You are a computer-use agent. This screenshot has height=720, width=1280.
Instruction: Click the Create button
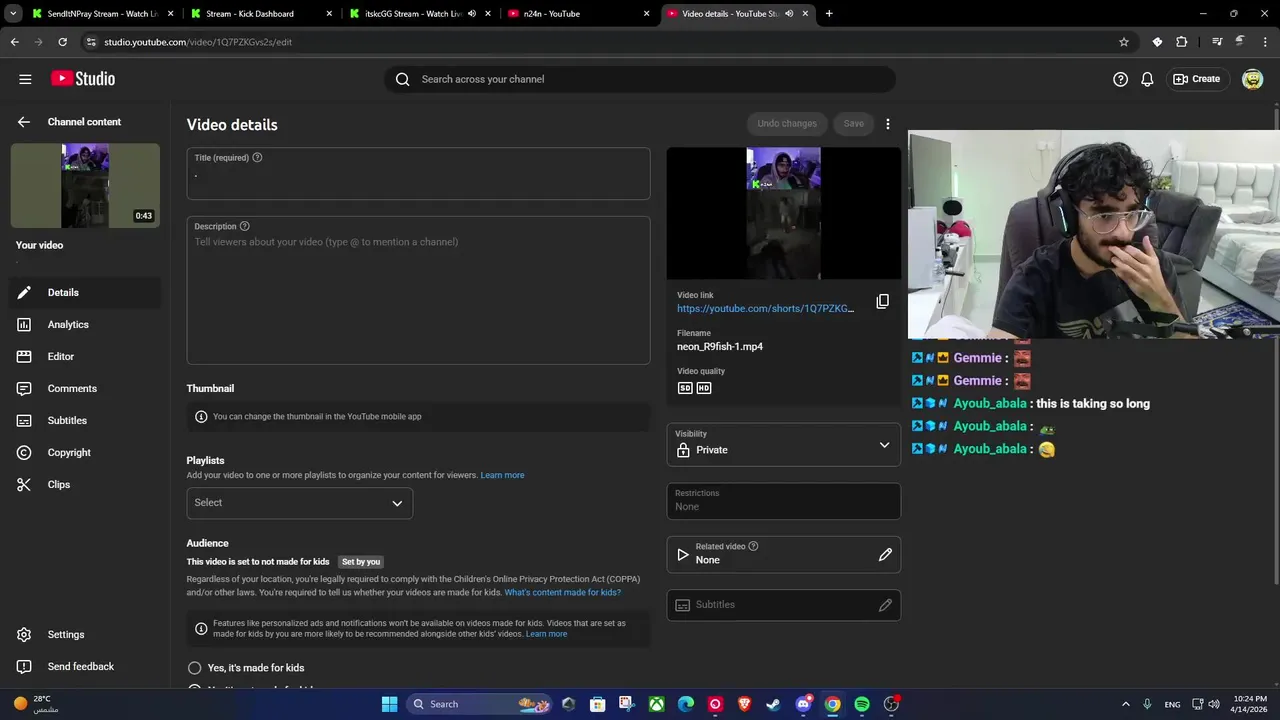click(x=1197, y=79)
